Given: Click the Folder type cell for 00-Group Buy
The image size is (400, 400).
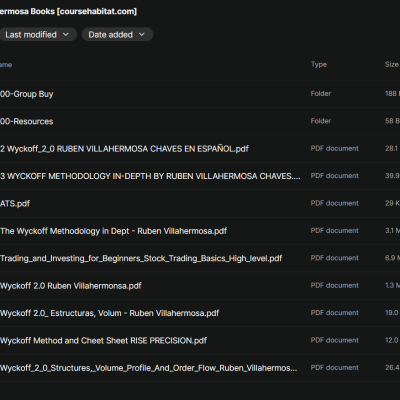Looking at the screenshot, I should click(x=321, y=94).
